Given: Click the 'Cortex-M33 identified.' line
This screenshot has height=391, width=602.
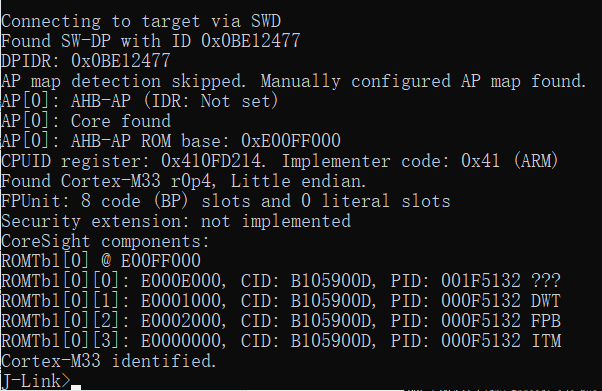Looking at the screenshot, I should click(x=109, y=361).
